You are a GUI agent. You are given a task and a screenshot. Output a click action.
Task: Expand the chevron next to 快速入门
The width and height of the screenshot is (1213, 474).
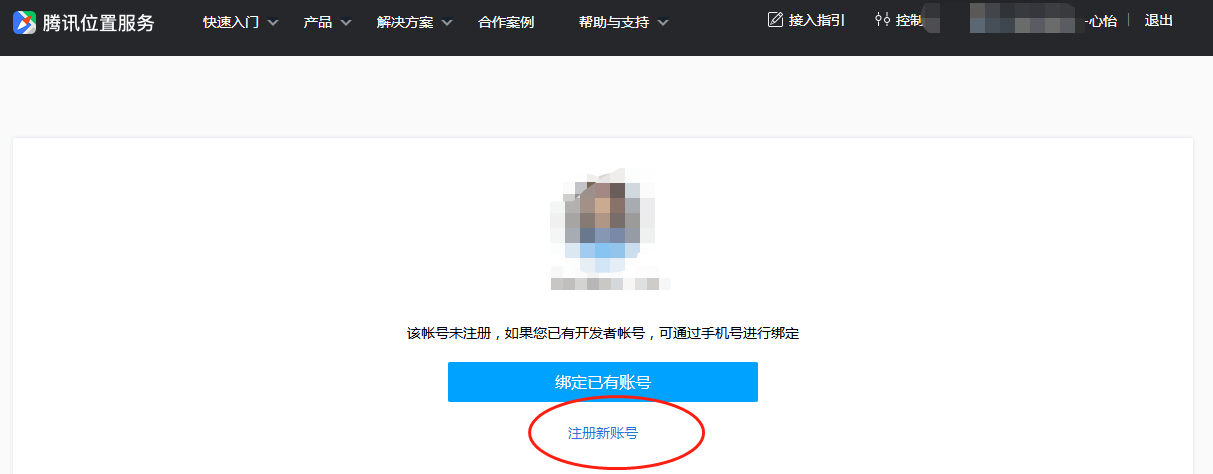[x=273, y=22]
